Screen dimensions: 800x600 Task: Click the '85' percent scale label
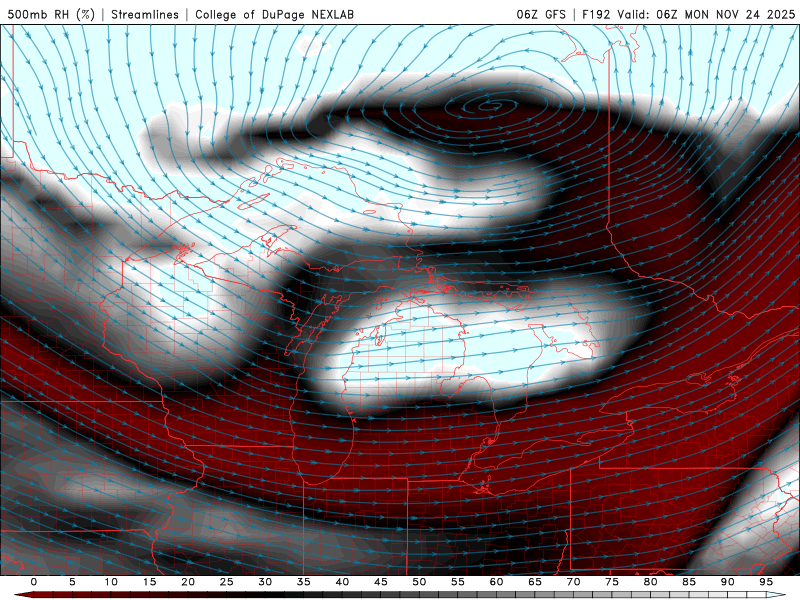coord(689,582)
